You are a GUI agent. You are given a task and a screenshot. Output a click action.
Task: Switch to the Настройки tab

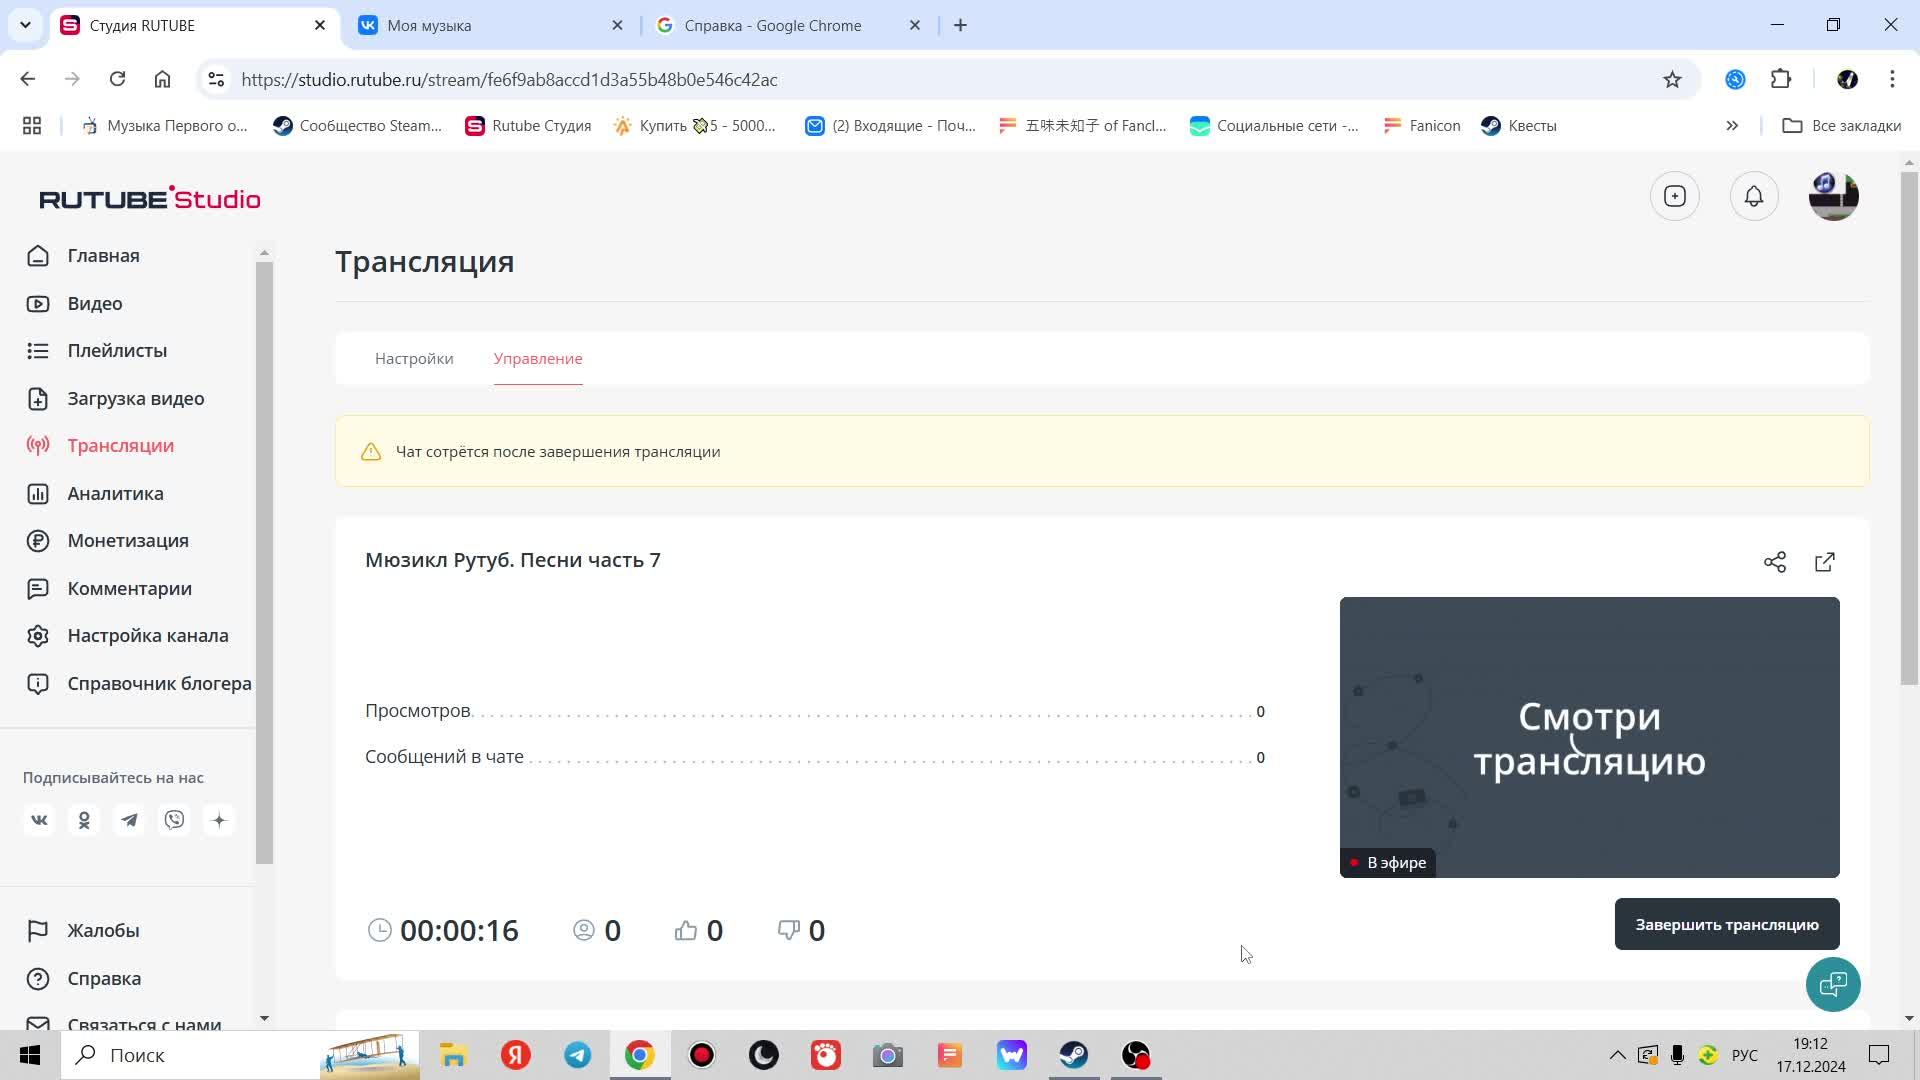[x=414, y=359]
